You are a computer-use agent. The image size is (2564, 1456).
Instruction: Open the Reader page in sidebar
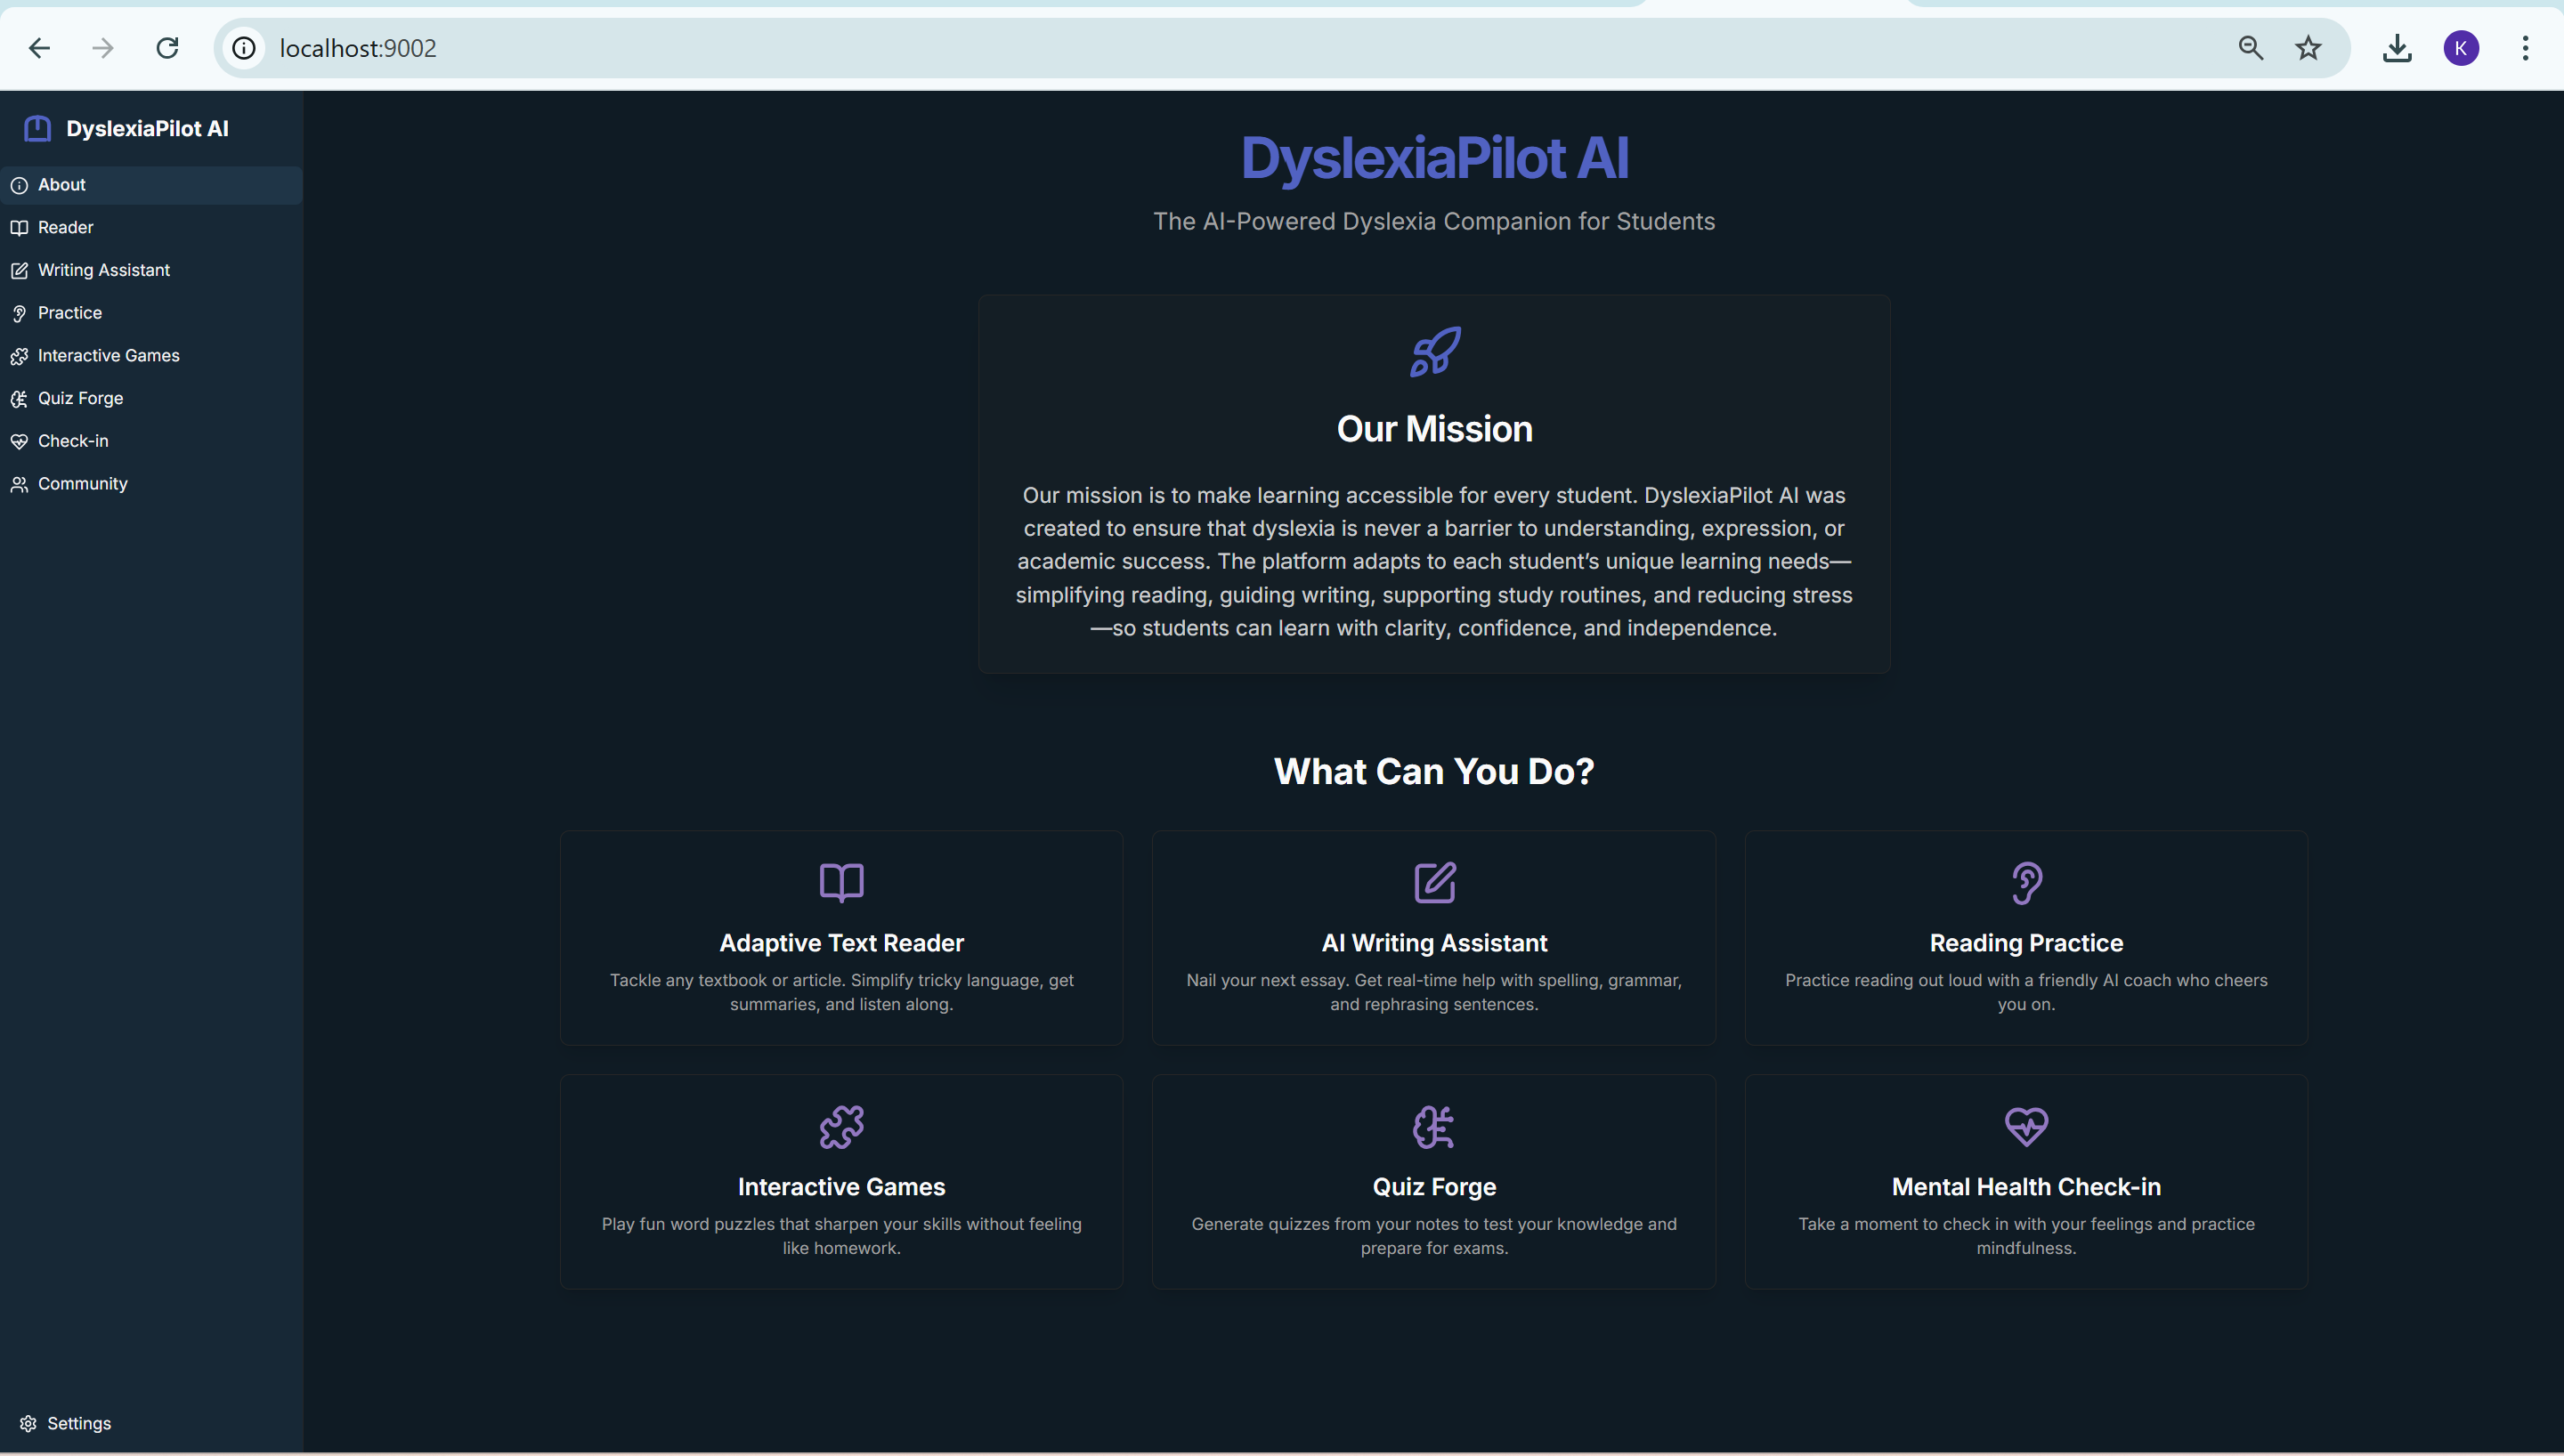pyautogui.click(x=65, y=227)
